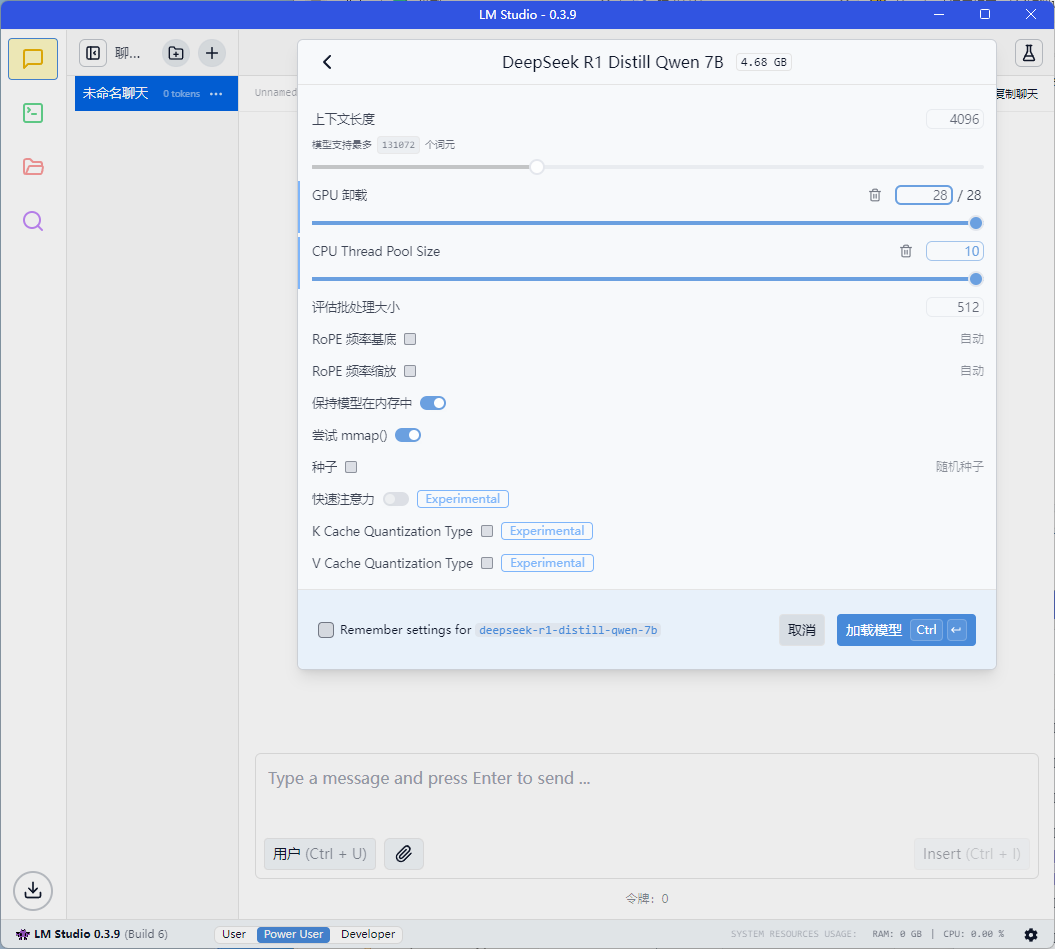Minimize the LM Studio window
Image resolution: width=1055 pixels, height=949 pixels.
939,14
